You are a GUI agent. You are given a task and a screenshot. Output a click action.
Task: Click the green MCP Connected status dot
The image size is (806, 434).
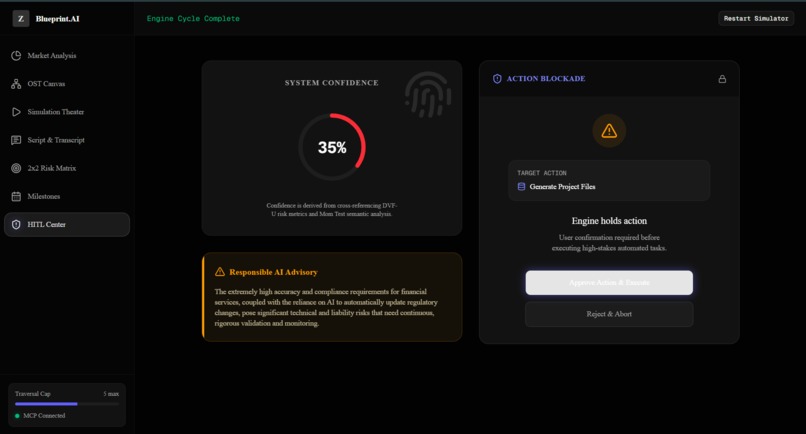tap(17, 415)
